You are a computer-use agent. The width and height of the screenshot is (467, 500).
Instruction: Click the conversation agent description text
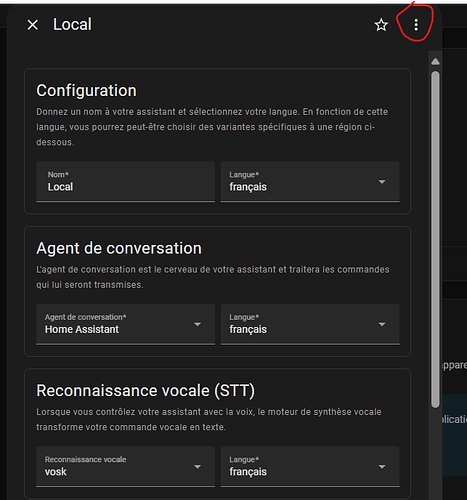213,277
